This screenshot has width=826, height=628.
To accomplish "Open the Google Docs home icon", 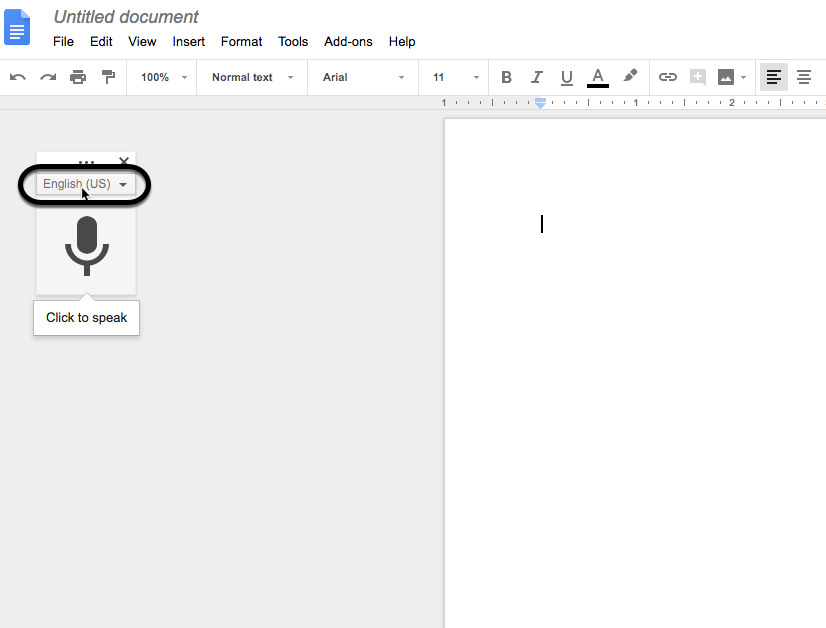I will pos(18,27).
